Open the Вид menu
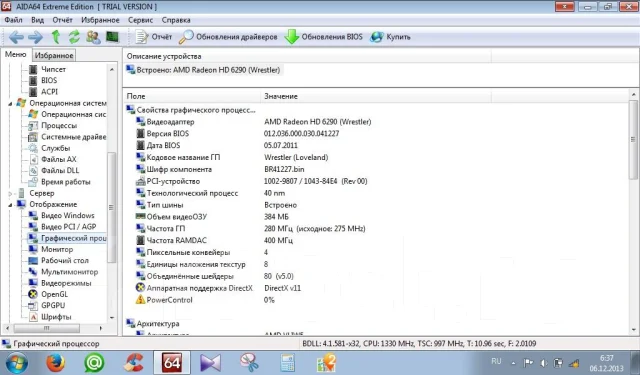 (x=38, y=20)
